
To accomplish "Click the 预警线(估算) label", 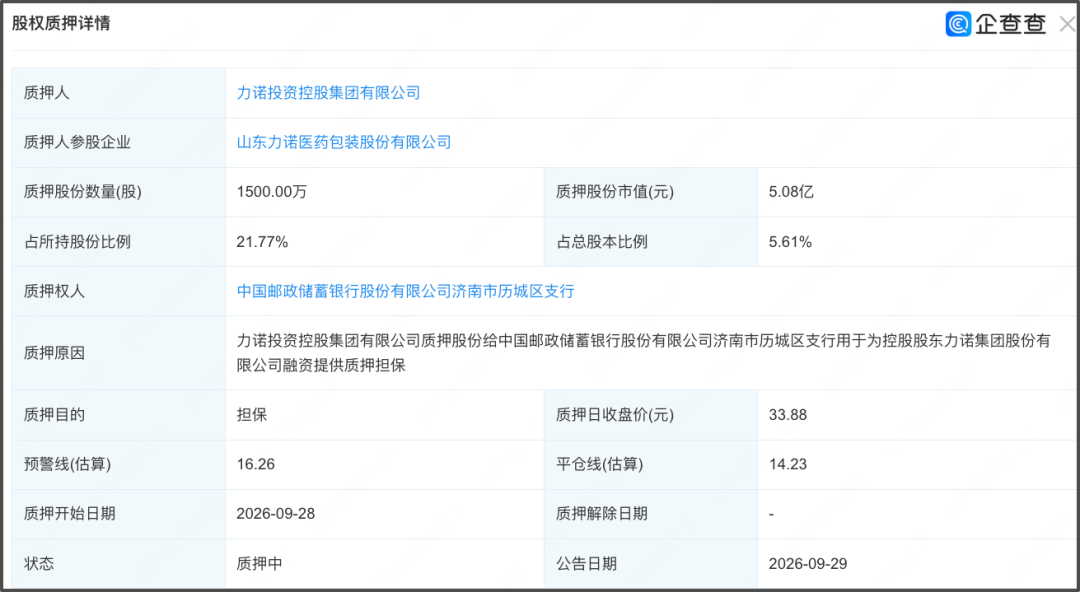I will tap(68, 464).
